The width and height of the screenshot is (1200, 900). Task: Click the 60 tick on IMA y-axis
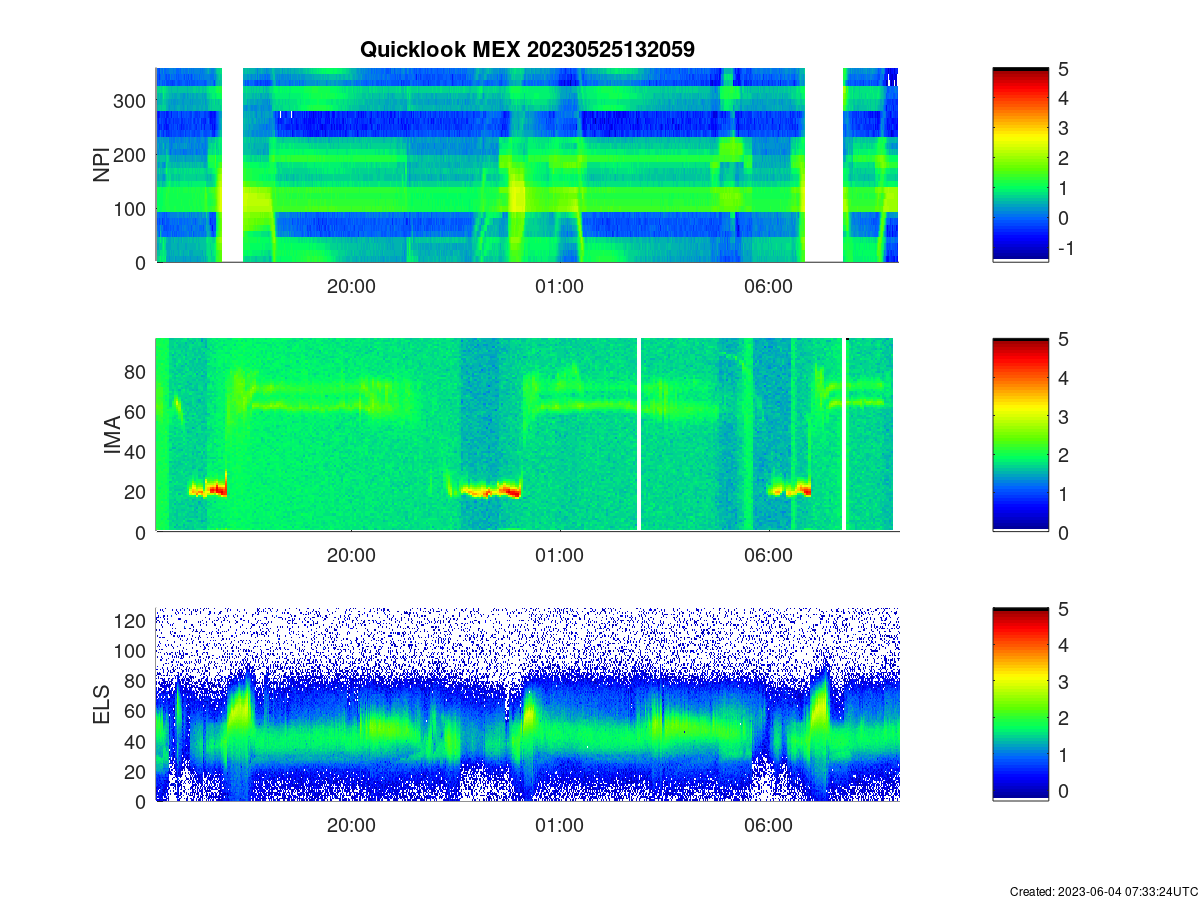click(x=136, y=412)
